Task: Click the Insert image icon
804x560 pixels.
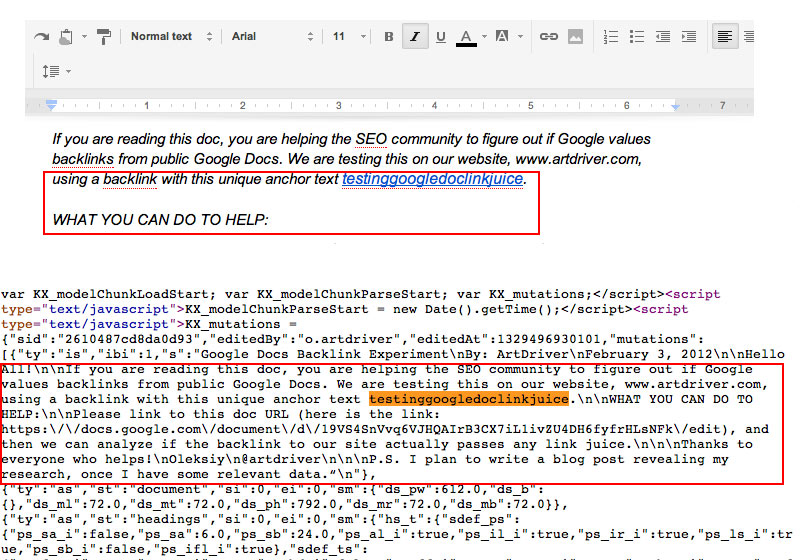Action: point(575,36)
